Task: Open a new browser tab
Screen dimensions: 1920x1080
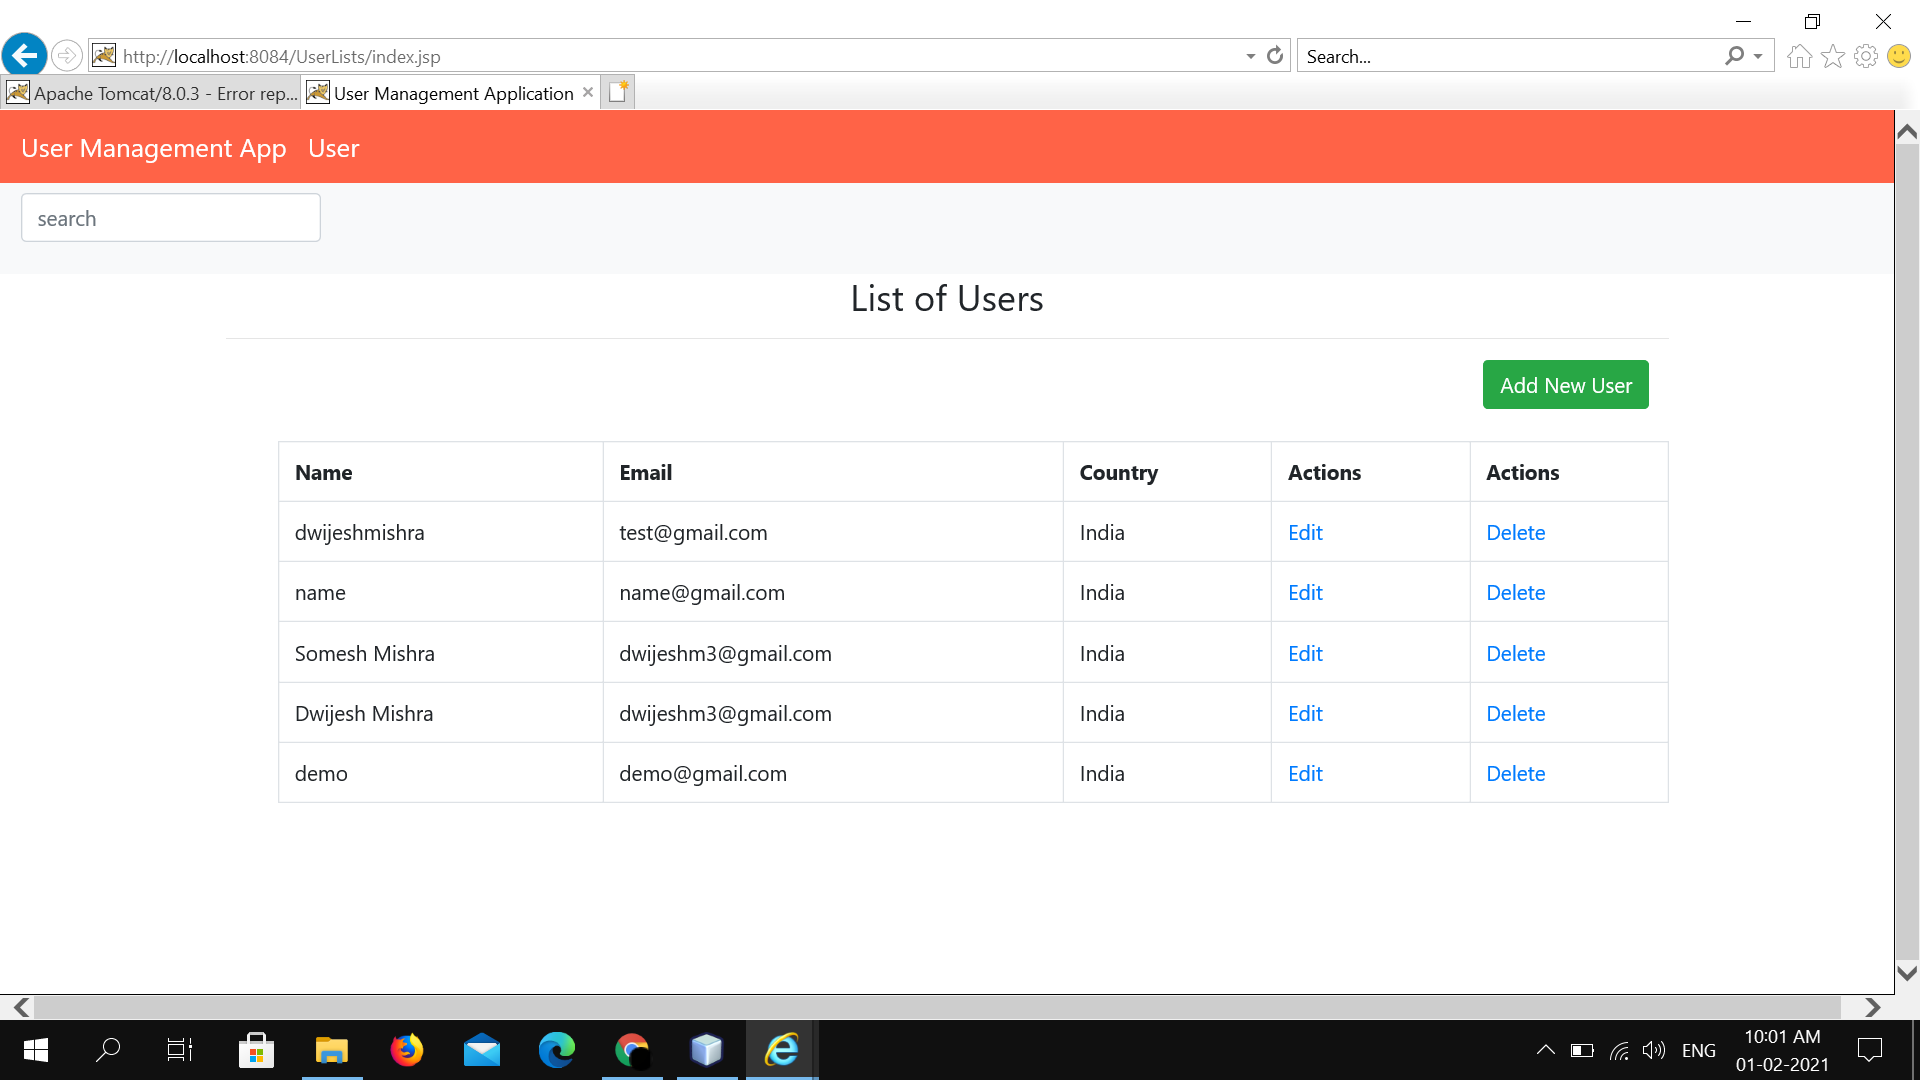Action: (x=617, y=91)
